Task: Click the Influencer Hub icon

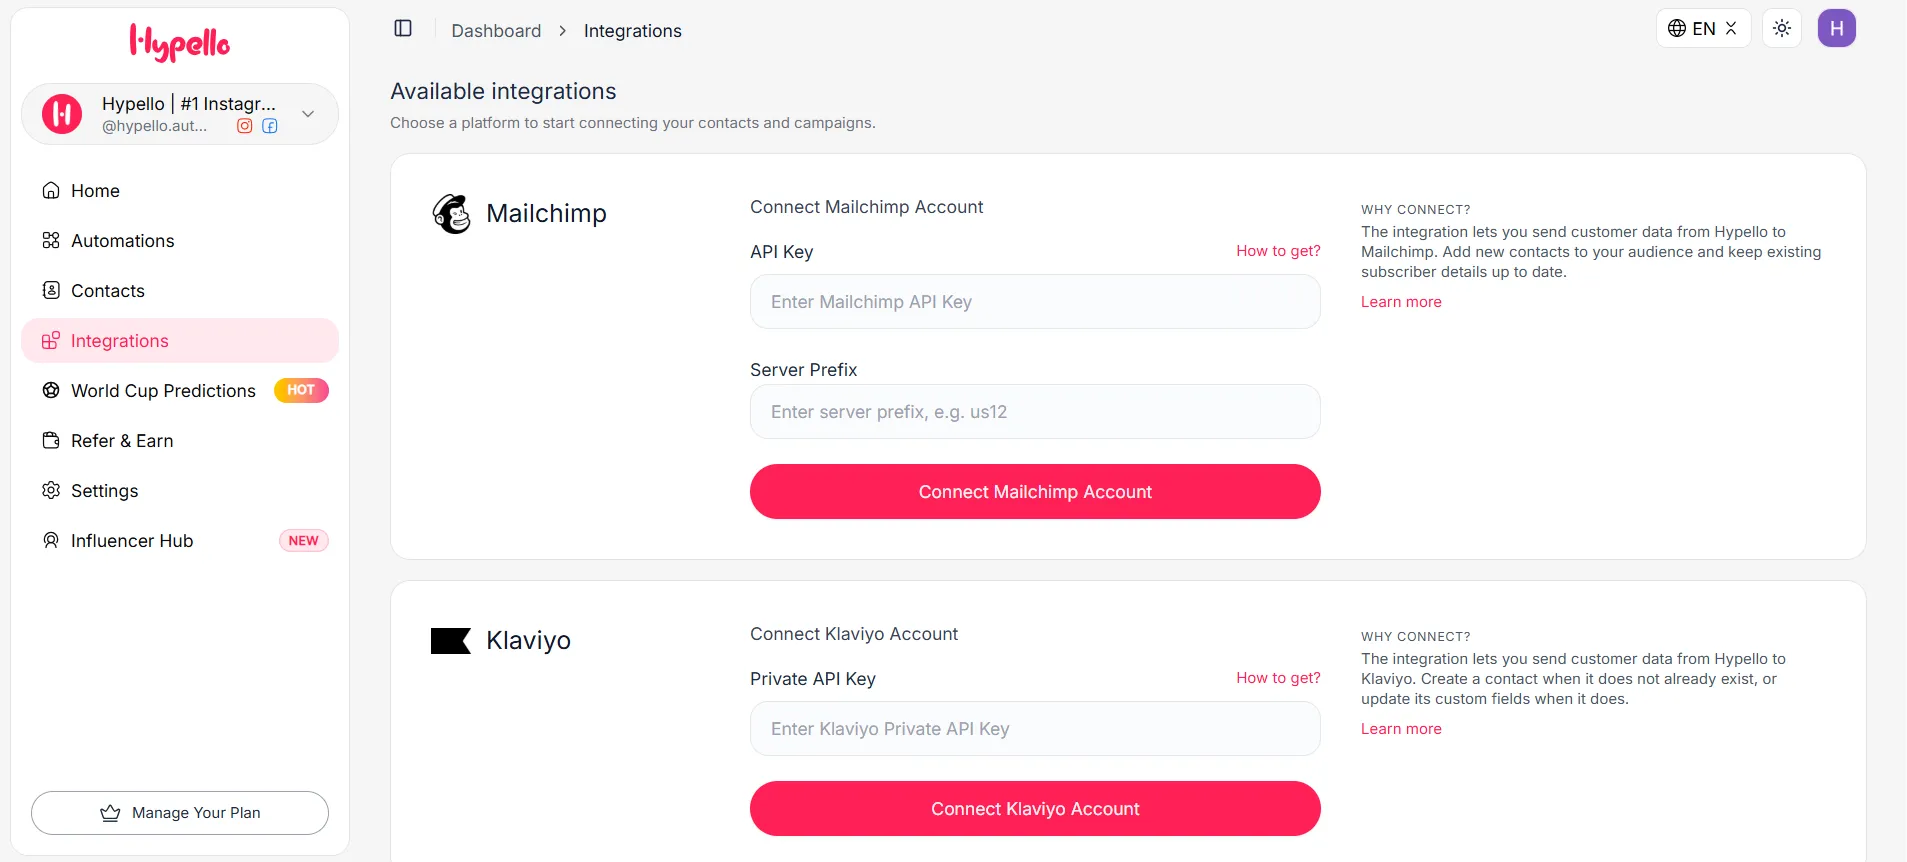Action: click(51, 540)
